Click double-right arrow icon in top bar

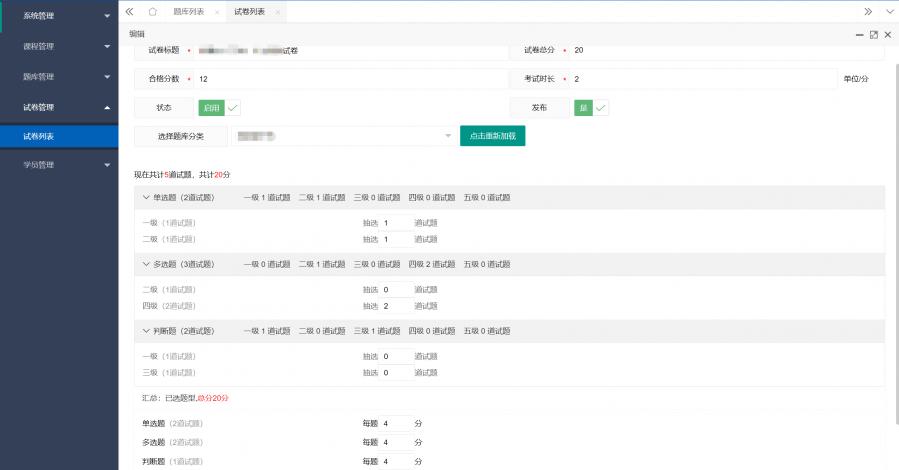coord(868,11)
